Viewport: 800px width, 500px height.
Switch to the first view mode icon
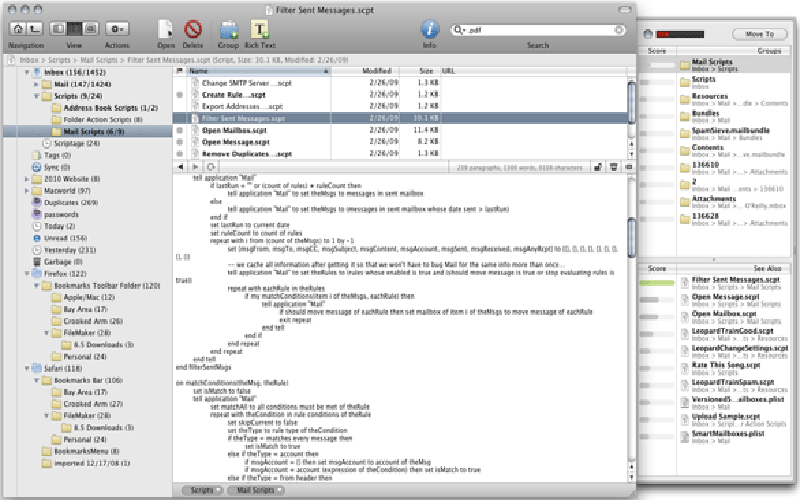tap(58, 29)
